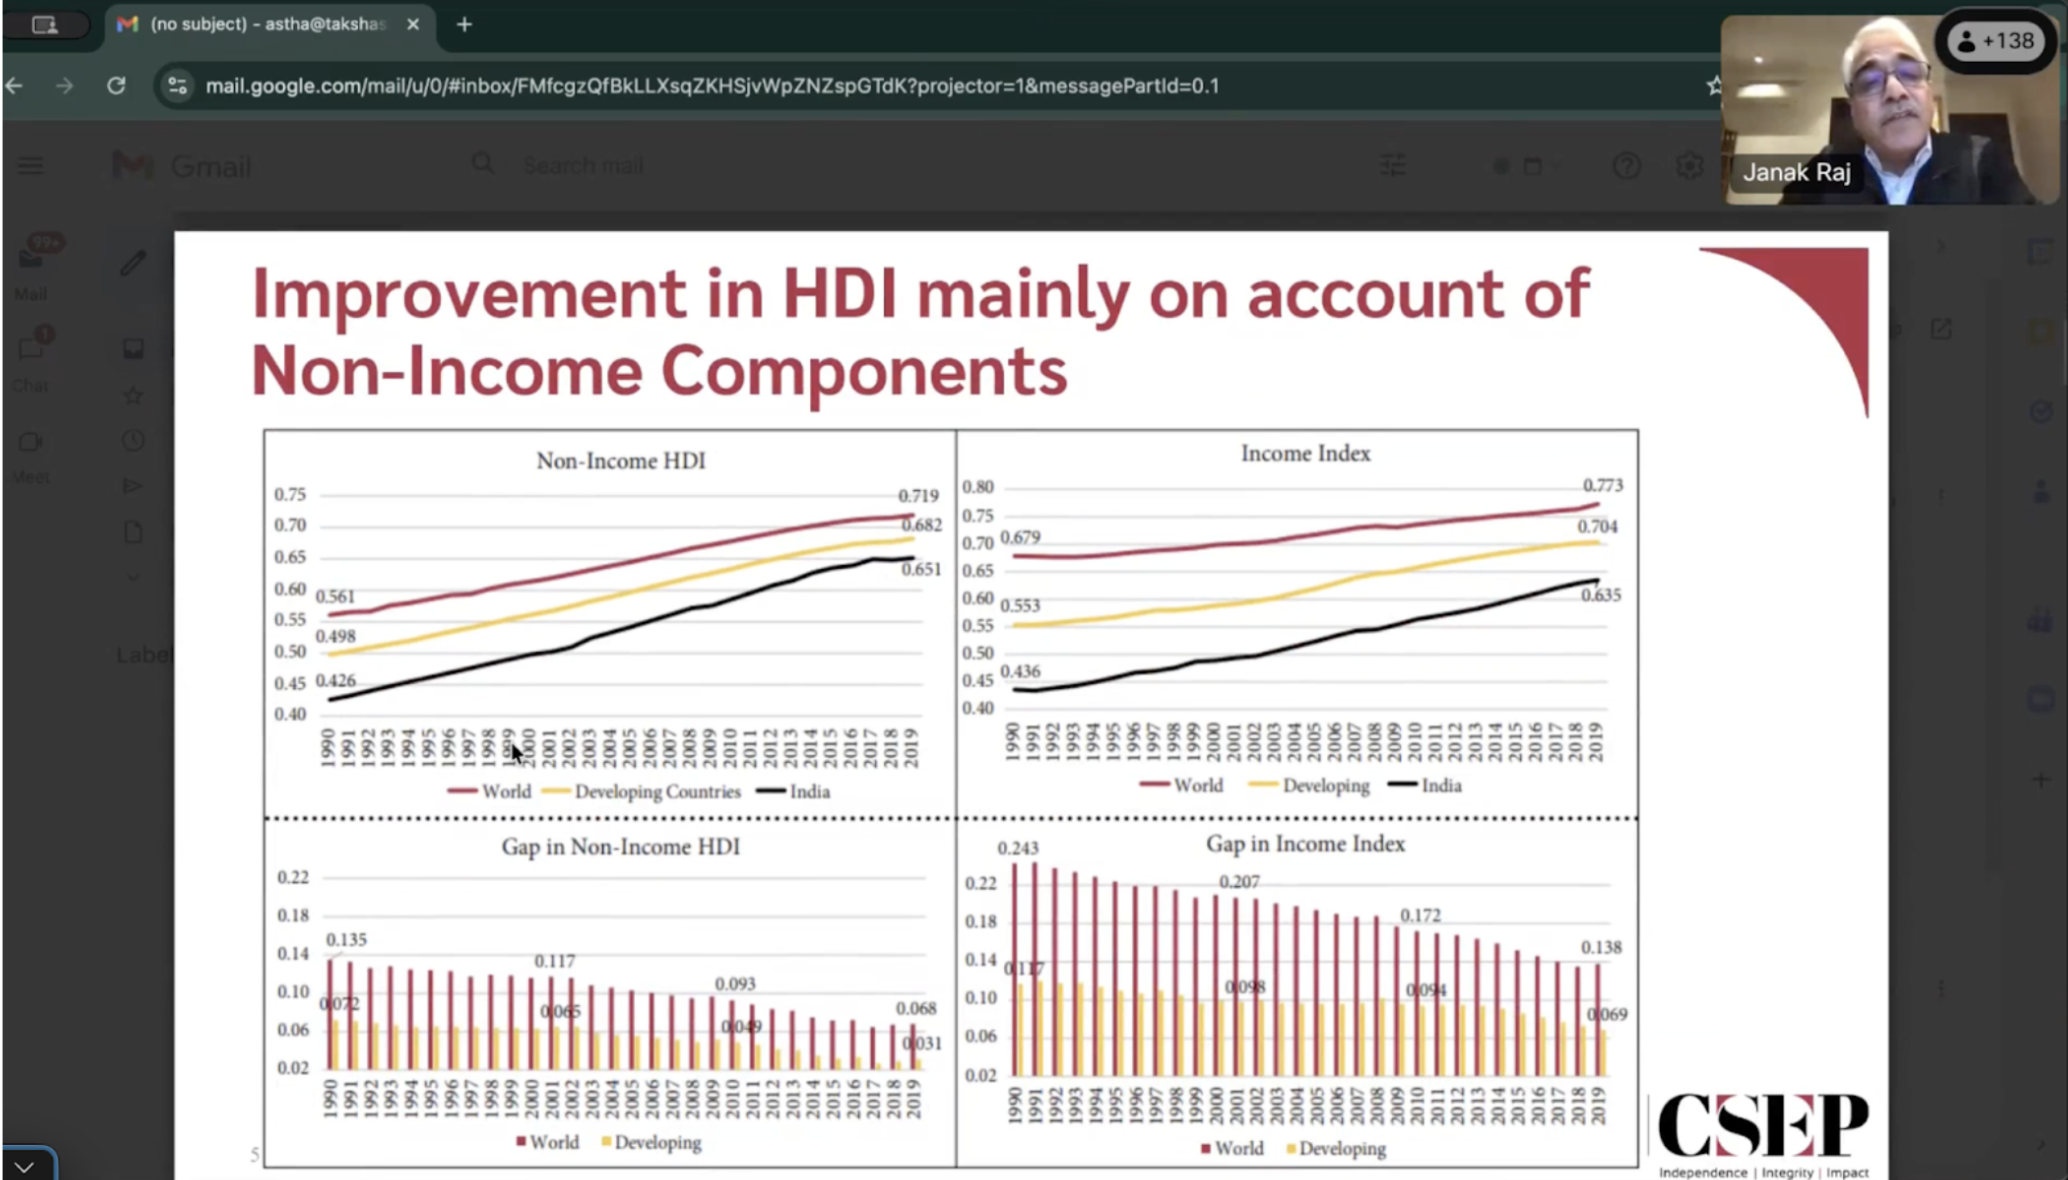
Task: Open the Gmail main menu hamburger
Action: tap(31, 166)
